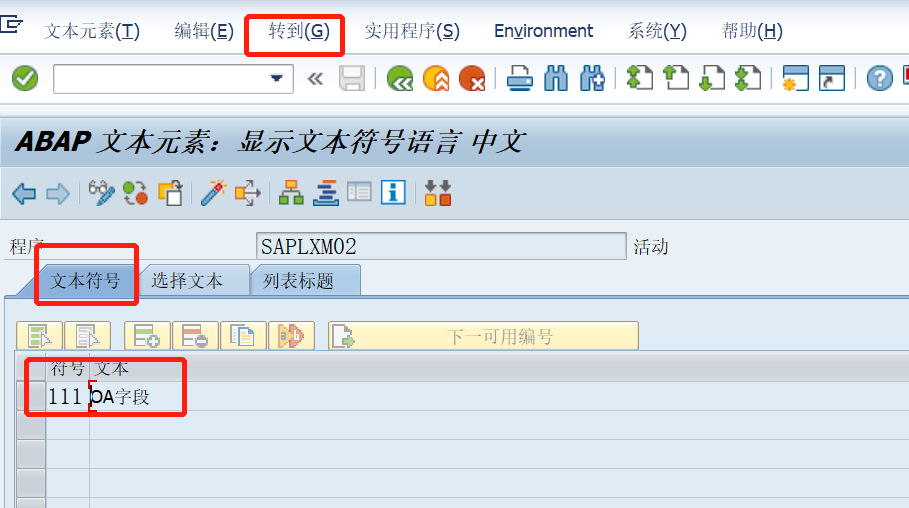909x508 pixels.
Task: Click the 下一可用编号 button
Action: pyautogui.click(x=483, y=336)
